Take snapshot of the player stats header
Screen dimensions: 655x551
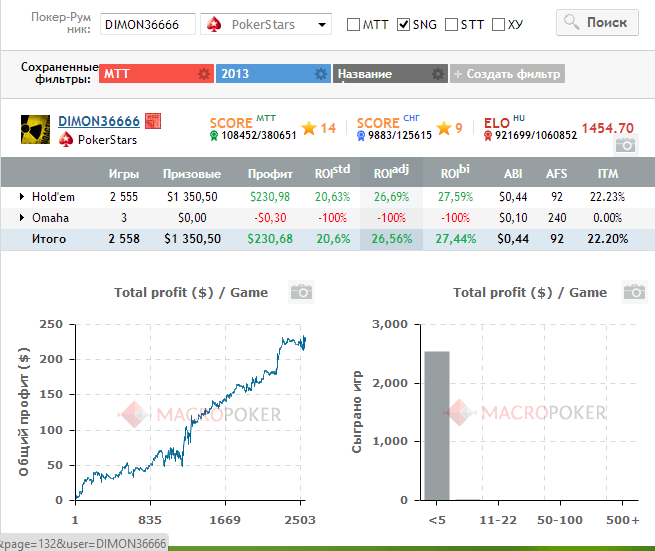click(625, 145)
